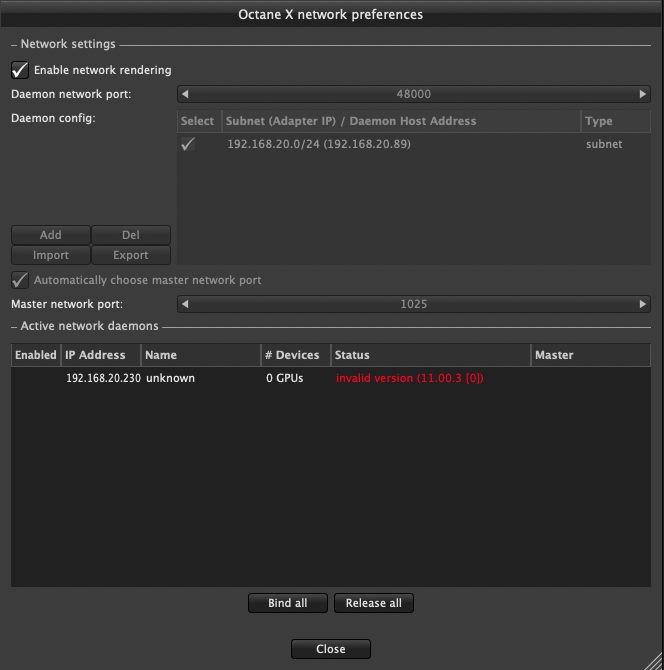Increase Daemon network port with right arrow
This screenshot has width=664, height=670.
(643, 94)
